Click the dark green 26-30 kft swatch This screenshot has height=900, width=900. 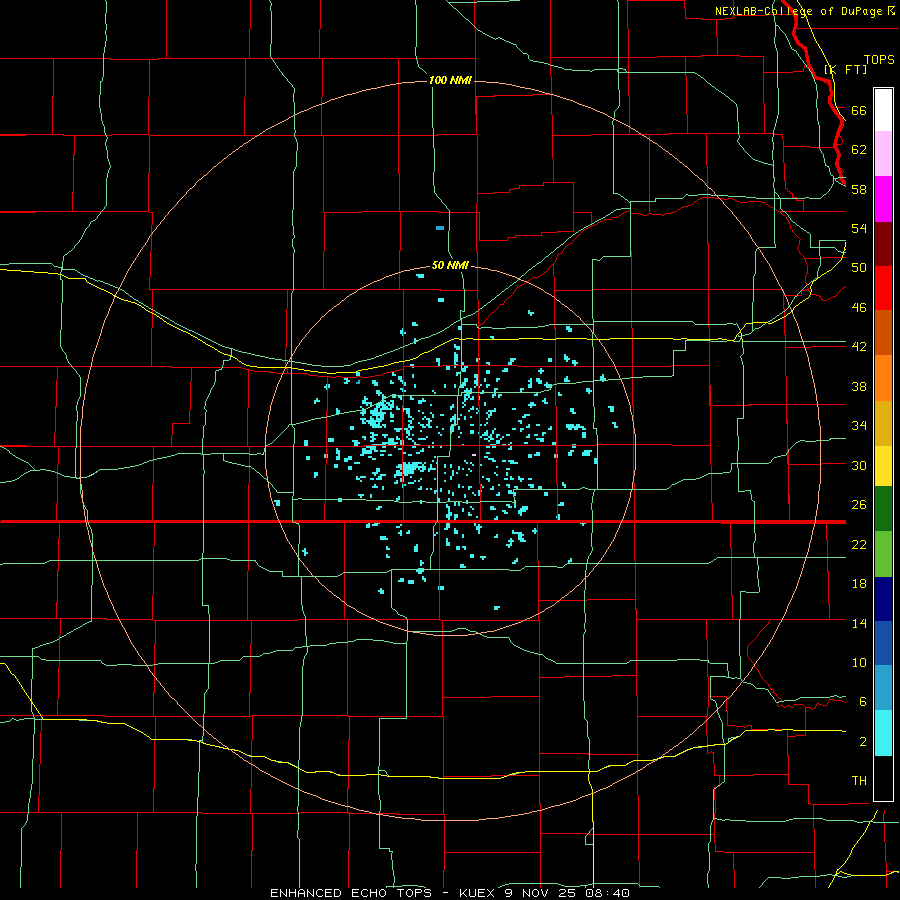click(883, 509)
